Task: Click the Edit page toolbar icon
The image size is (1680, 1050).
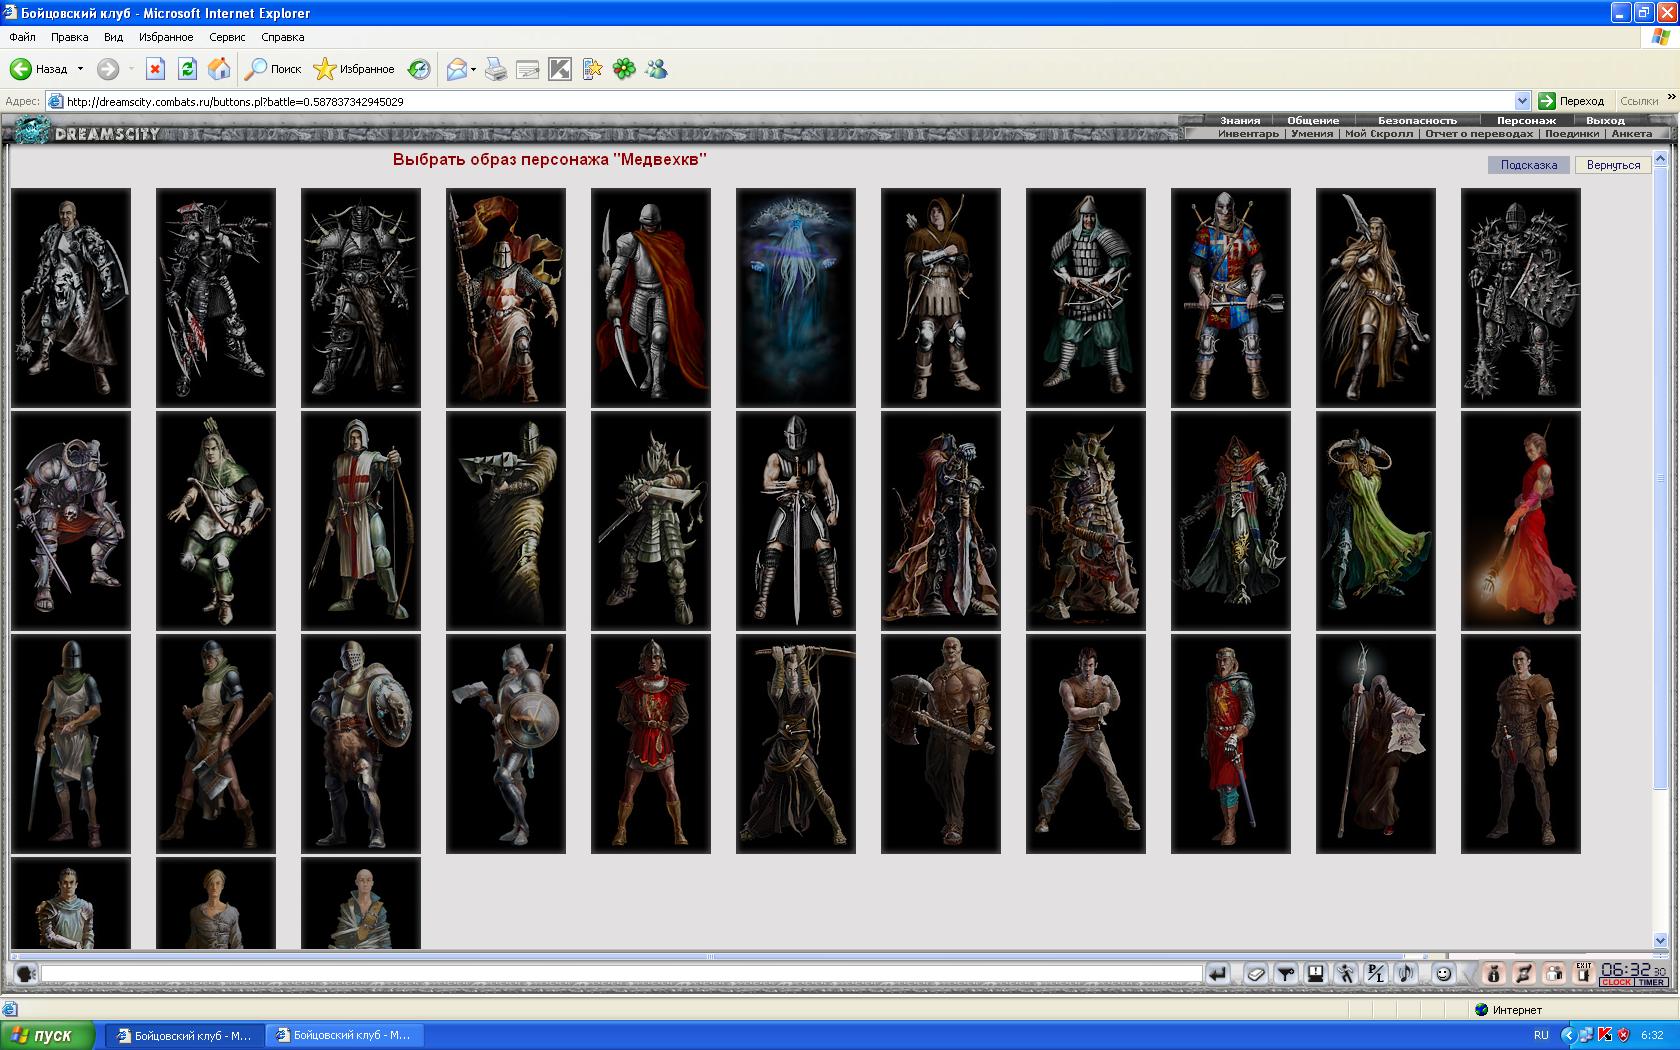Action: pyautogui.click(x=527, y=69)
